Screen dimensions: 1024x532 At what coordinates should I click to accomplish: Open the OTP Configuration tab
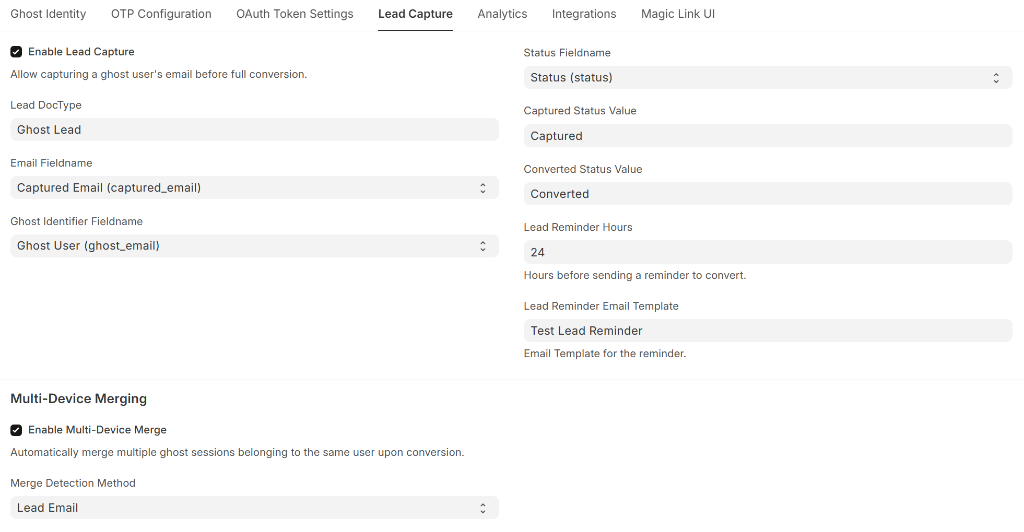pyautogui.click(x=161, y=14)
